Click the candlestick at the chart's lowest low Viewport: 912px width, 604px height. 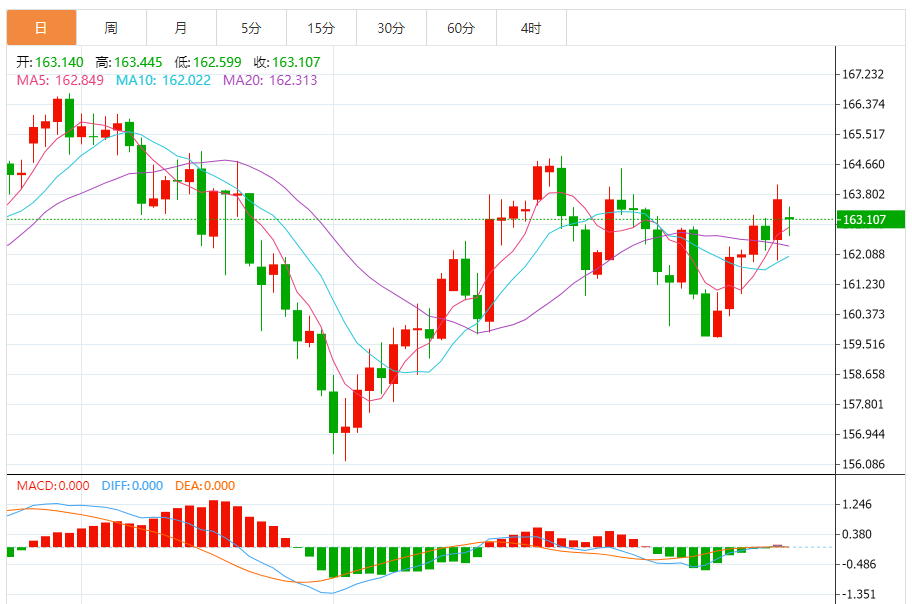(x=345, y=429)
